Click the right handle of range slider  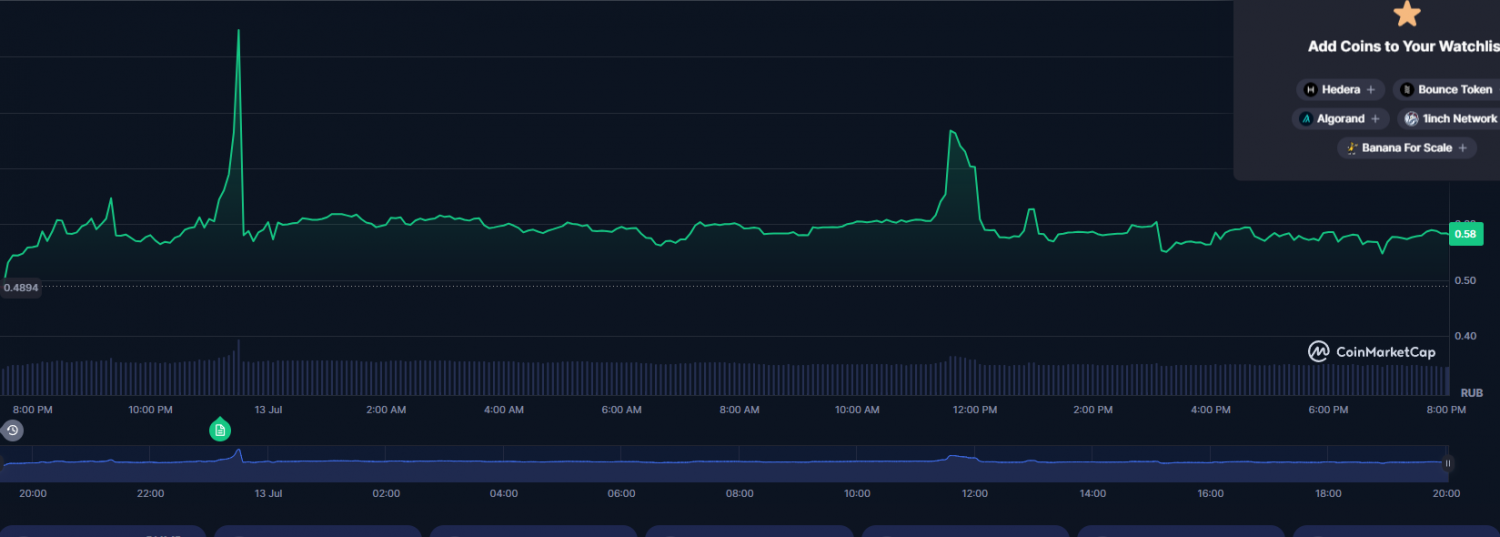tap(1448, 463)
